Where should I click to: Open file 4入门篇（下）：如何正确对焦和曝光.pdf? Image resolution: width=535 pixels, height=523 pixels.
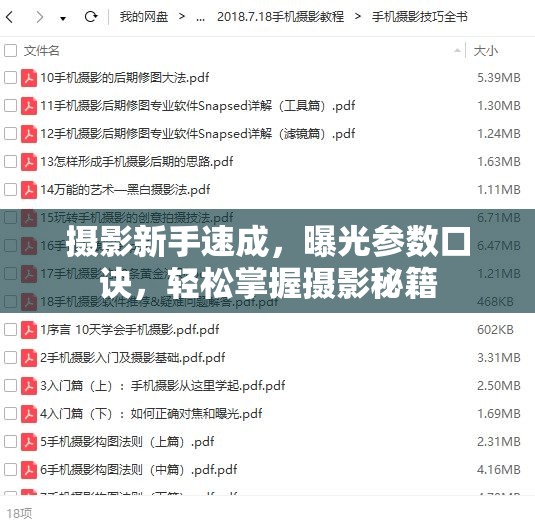151,414
